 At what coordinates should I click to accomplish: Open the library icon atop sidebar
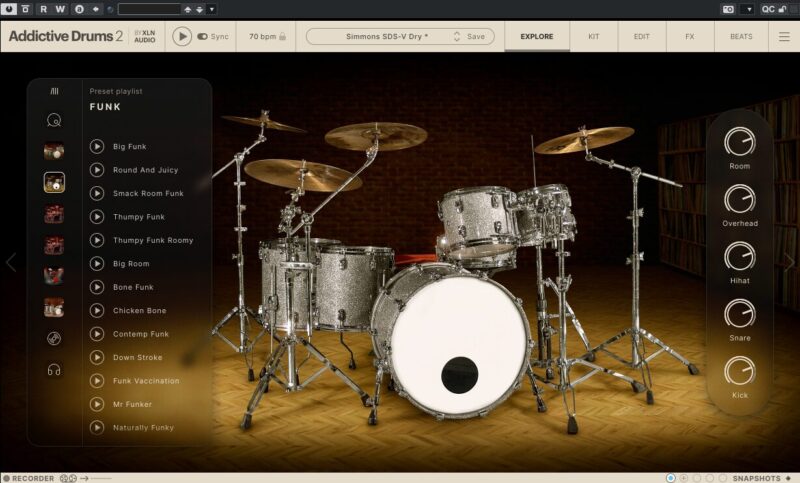[x=54, y=91]
